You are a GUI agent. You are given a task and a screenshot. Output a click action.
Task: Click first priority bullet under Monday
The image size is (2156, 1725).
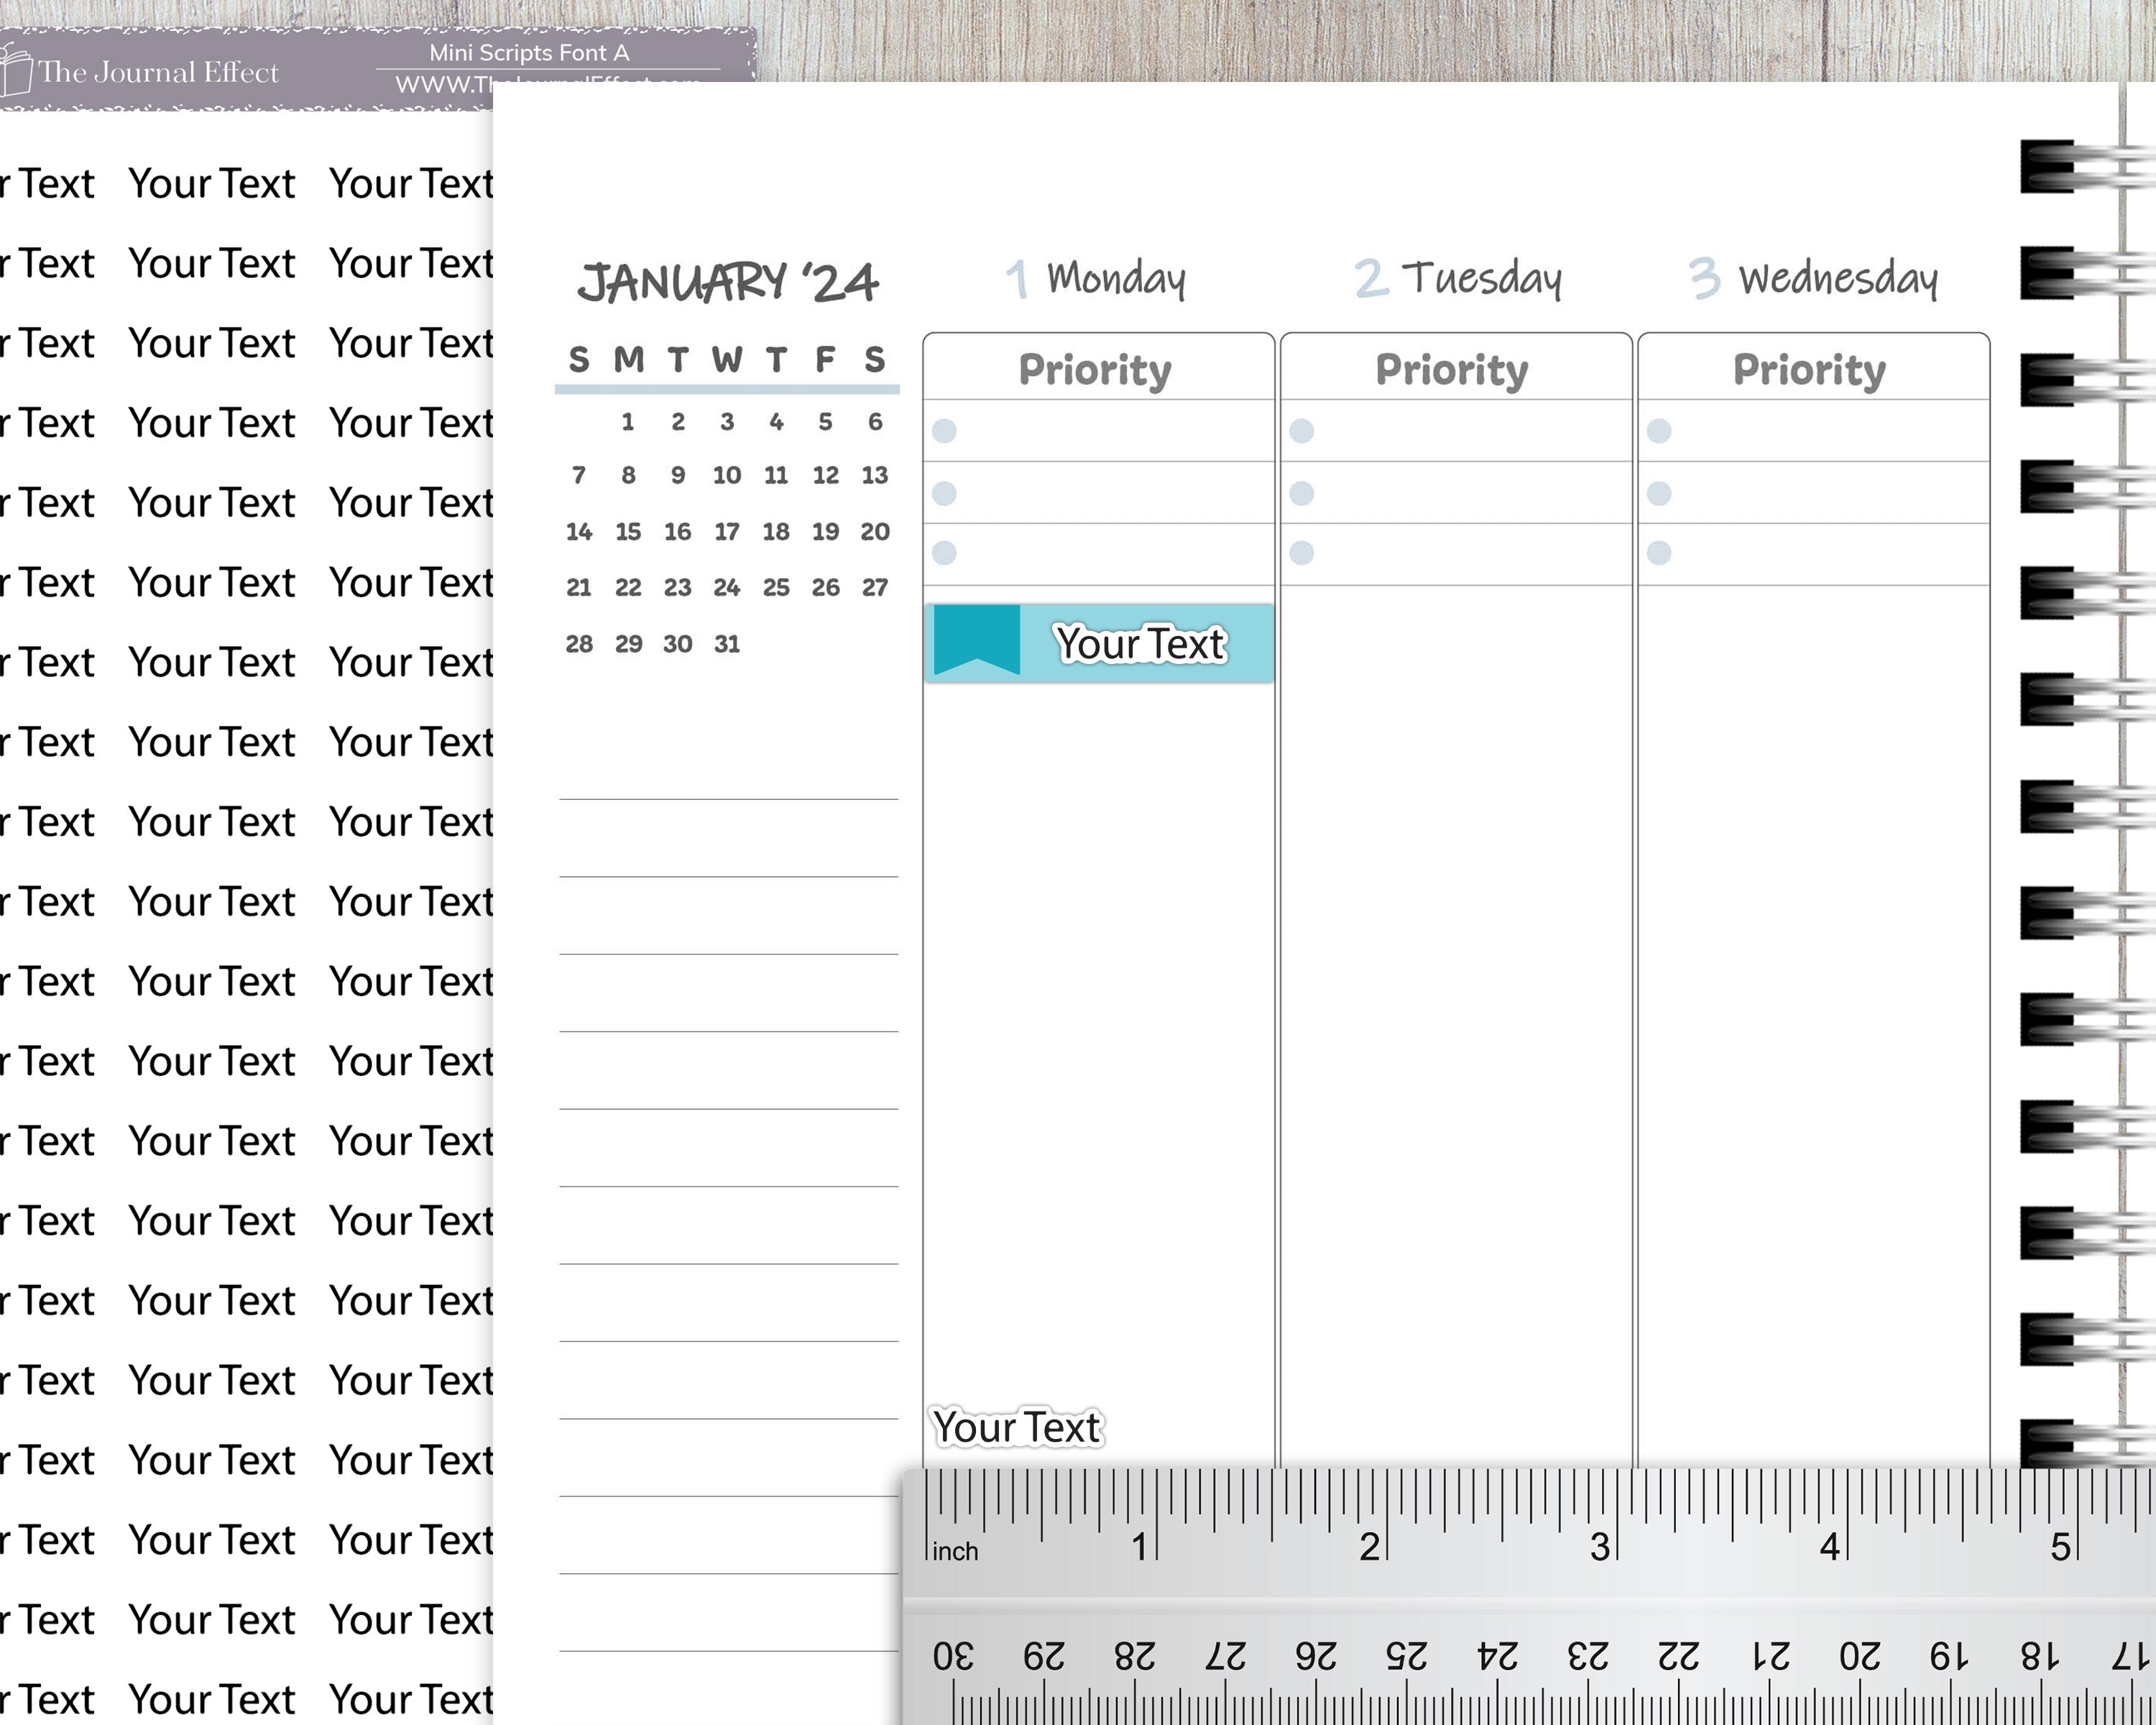point(944,431)
